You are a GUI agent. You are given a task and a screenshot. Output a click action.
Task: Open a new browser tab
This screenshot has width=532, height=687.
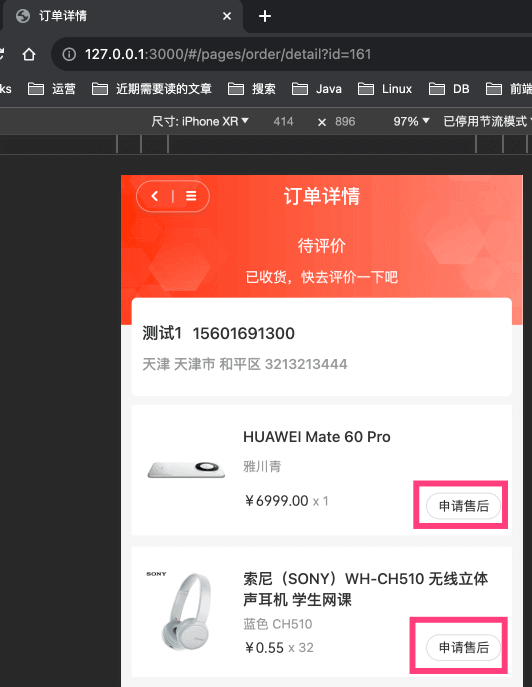click(265, 16)
